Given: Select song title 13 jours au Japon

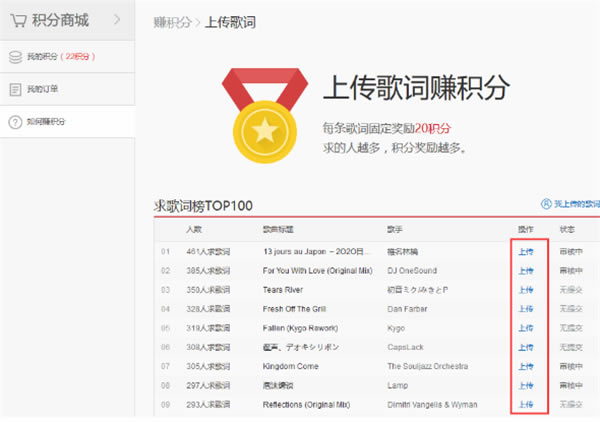Looking at the screenshot, I should 316,252.
